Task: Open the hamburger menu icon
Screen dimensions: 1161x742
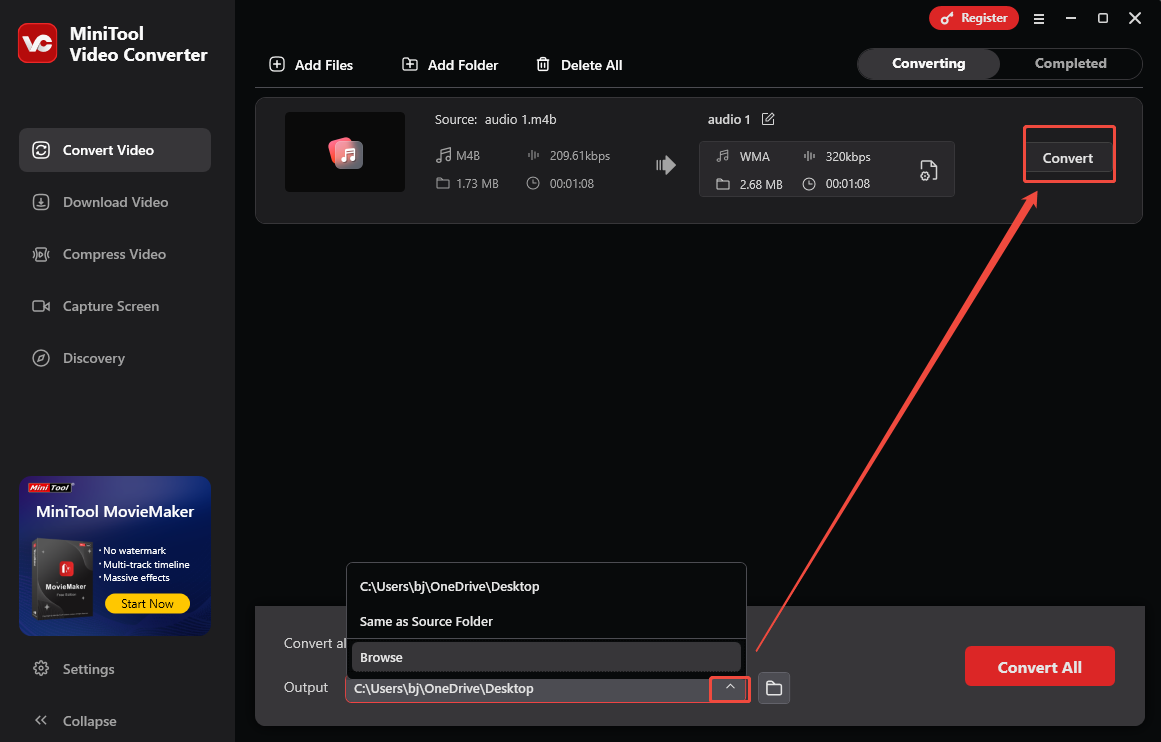Action: coord(1039,19)
